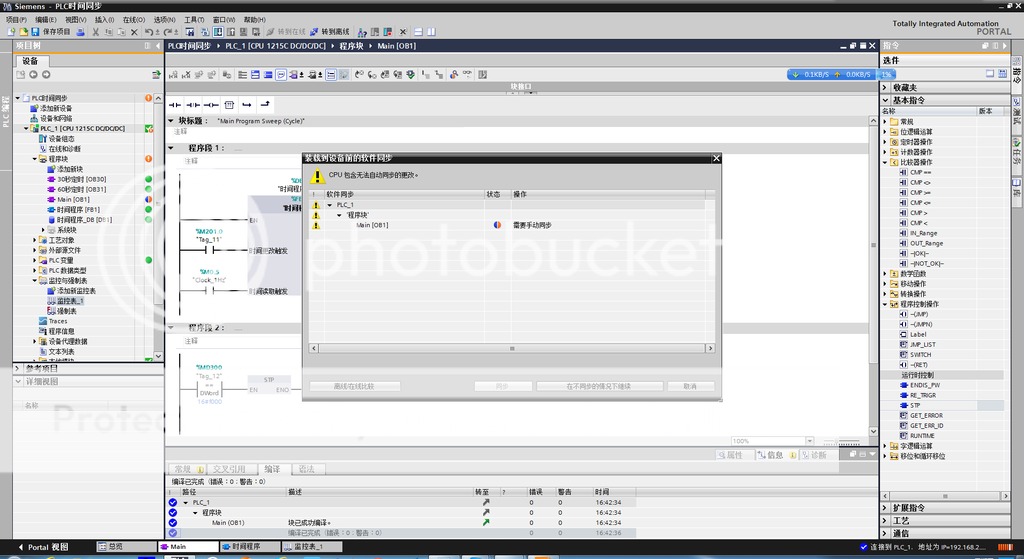1024x559 pixels.
Task: Click the dialog horizontal scrollbar
Action: coord(510,349)
